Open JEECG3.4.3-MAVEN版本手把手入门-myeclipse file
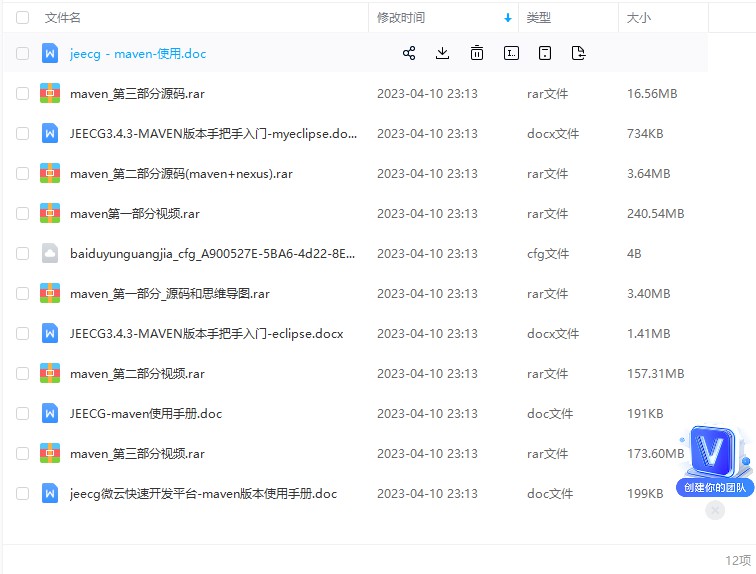 [x=214, y=133]
